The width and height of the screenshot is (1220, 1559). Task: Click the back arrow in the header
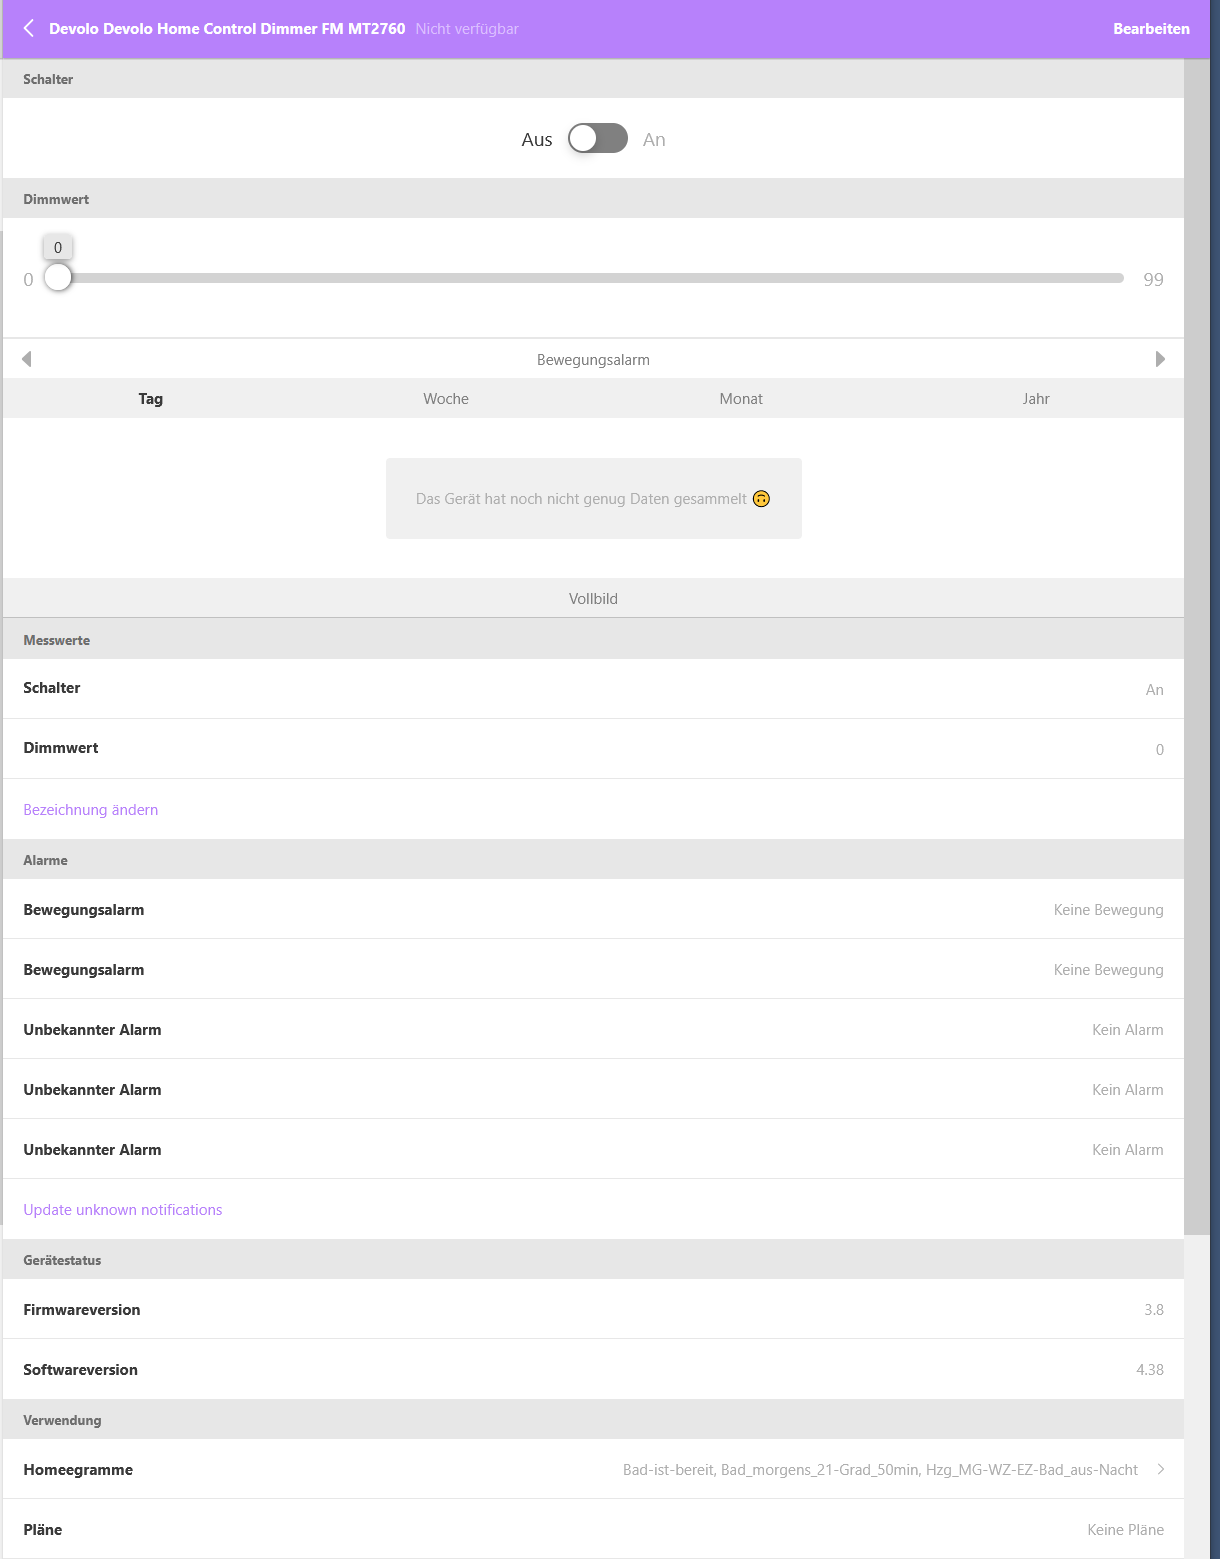tap(29, 28)
